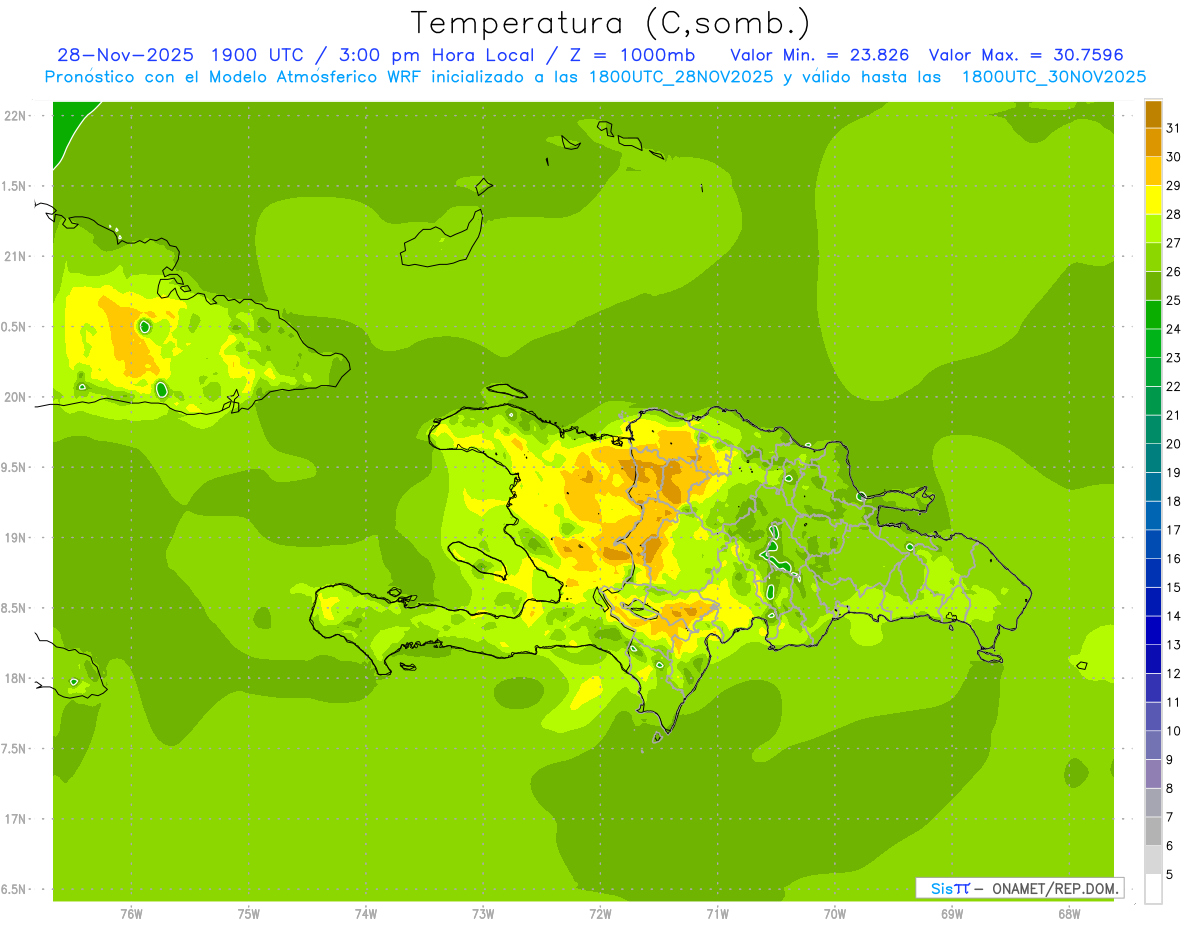Click the "1900 UTC" time text
This screenshot has width=1200, height=927.
point(256,54)
